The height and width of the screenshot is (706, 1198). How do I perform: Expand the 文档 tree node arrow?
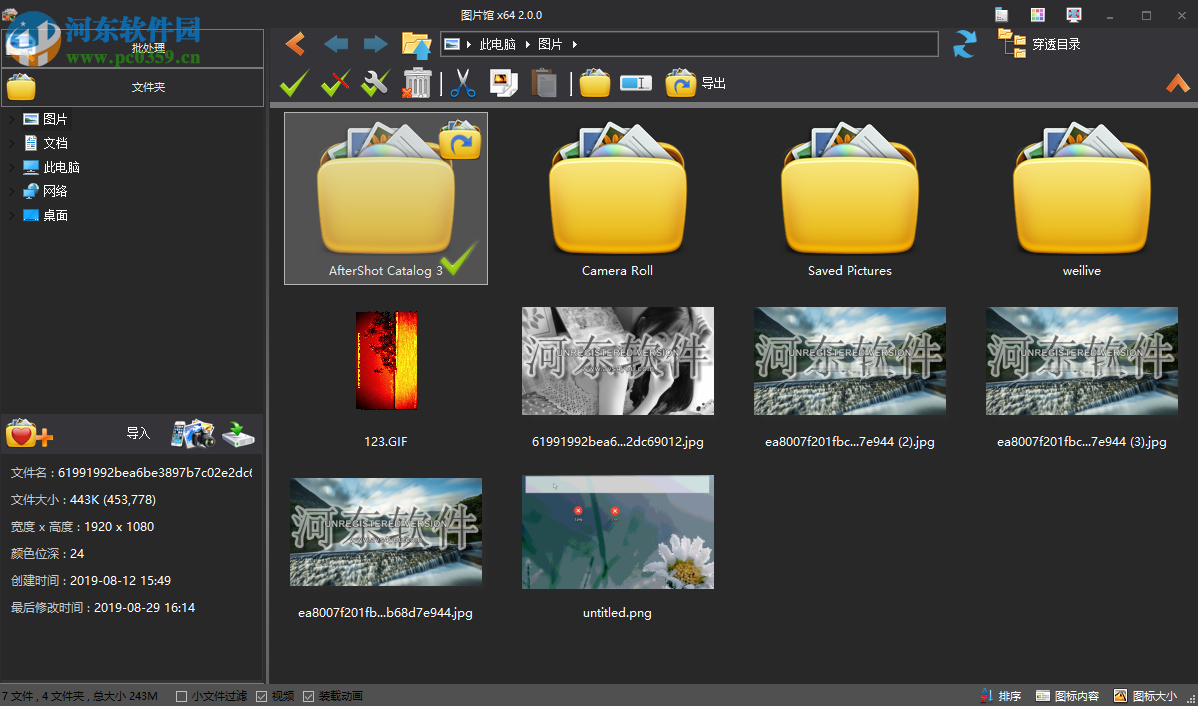tap(11, 143)
